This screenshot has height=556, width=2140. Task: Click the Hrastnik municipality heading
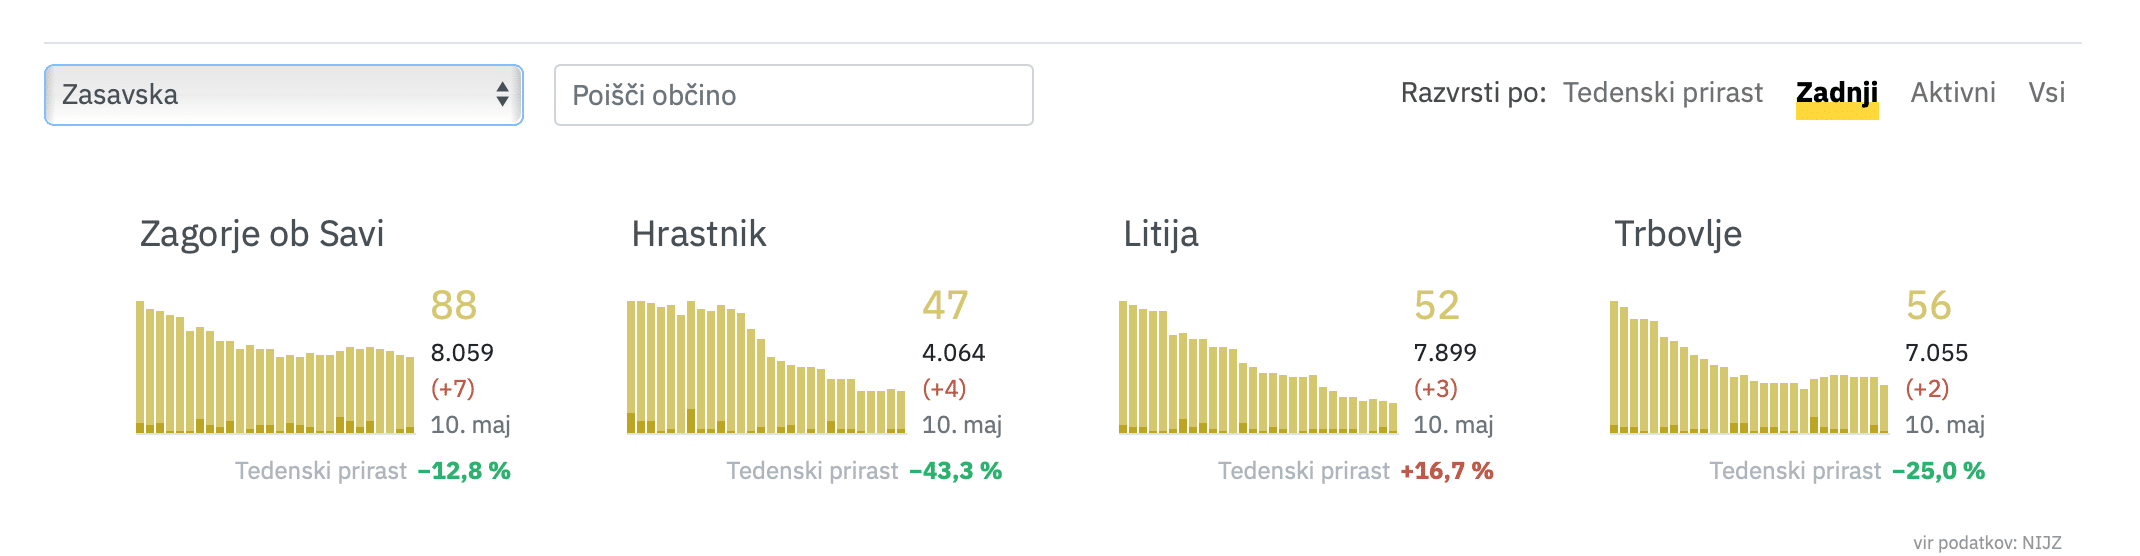click(x=699, y=234)
